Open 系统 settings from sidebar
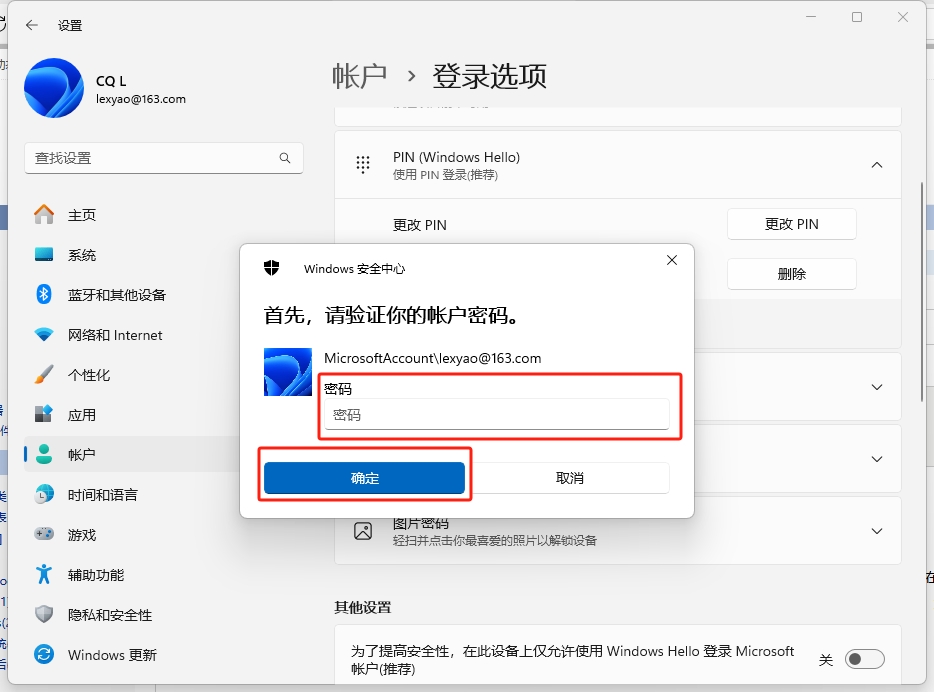The height and width of the screenshot is (692, 934). (80, 254)
